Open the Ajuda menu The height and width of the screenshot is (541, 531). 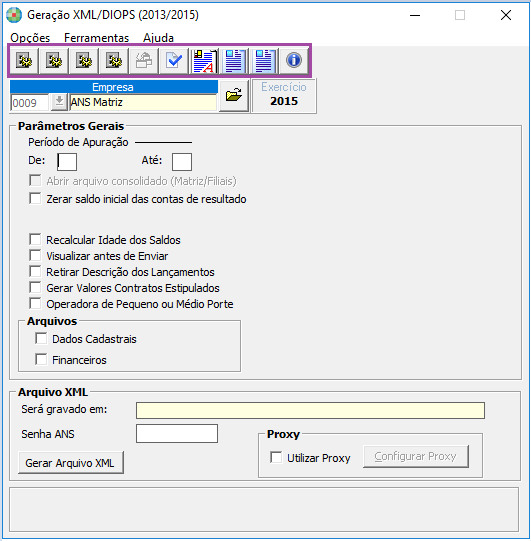point(158,38)
